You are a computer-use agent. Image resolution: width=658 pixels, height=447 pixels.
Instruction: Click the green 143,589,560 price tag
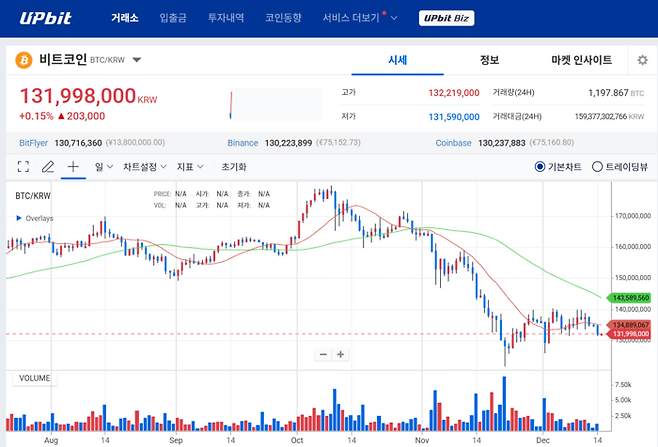click(628, 298)
